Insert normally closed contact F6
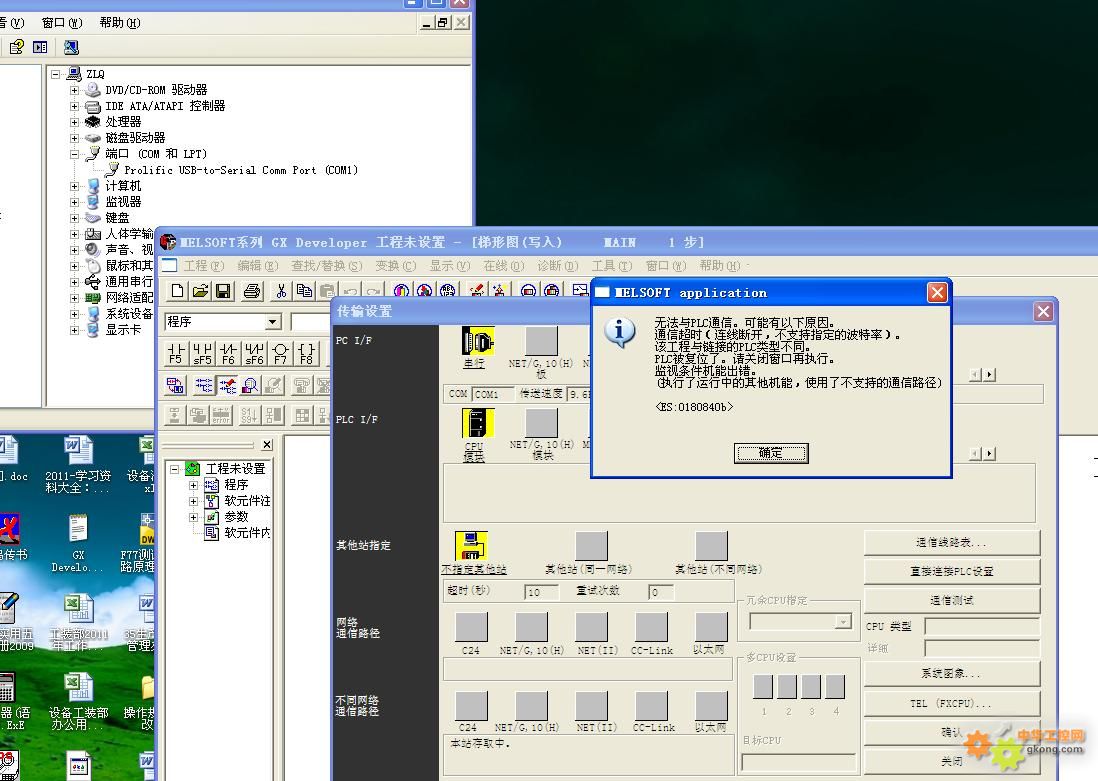Image resolution: width=1098 pixels, height=781 pixels. (228, 353)
